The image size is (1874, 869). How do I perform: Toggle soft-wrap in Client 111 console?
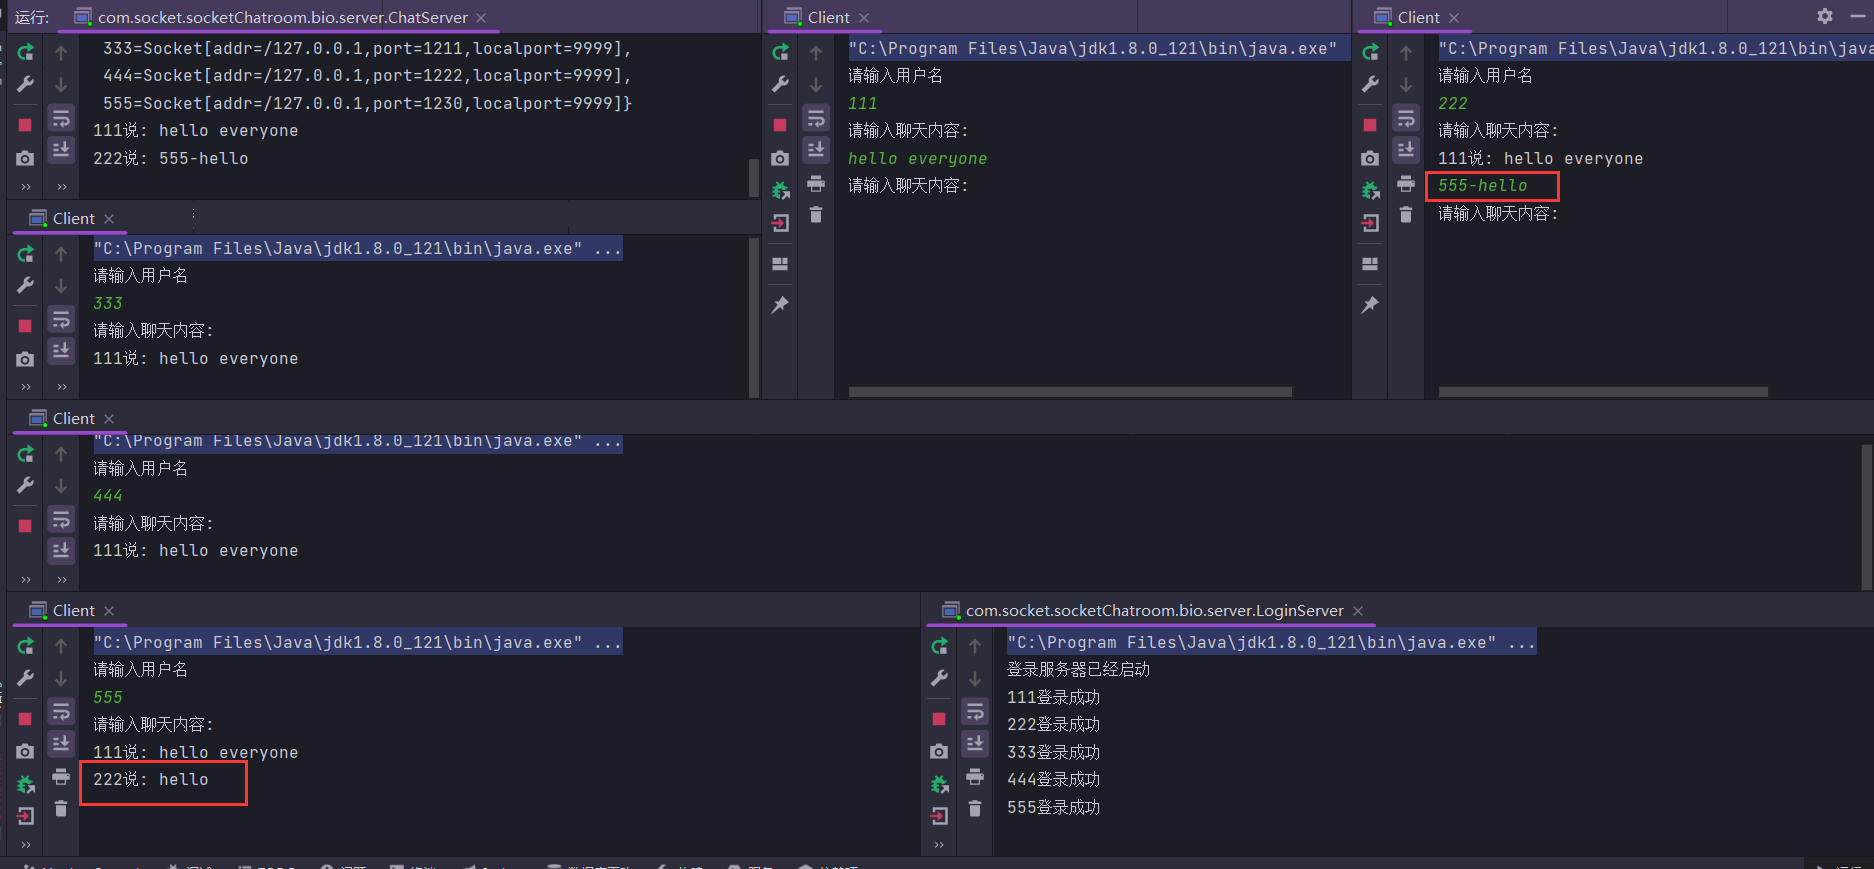(x=816, y=119)
